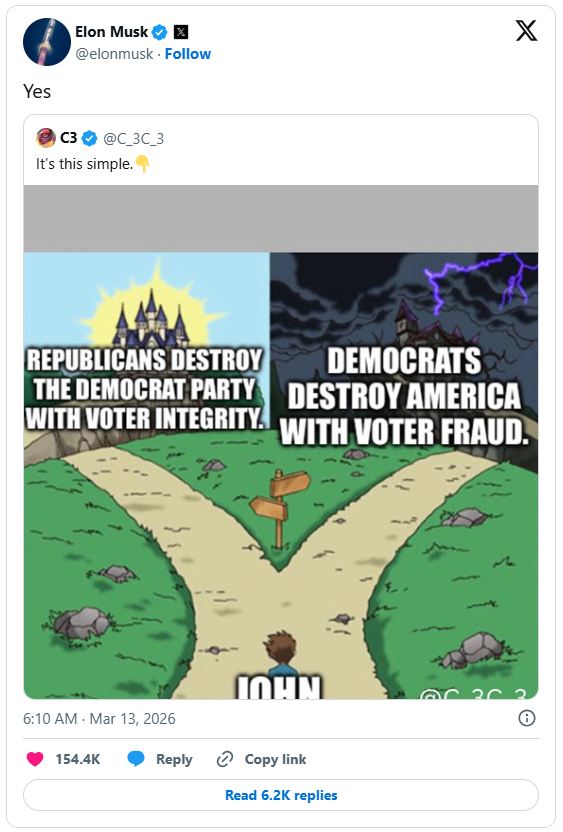The image size is (563, 832).
Task: Click the verified badge next to C3
Action: (90, 138)
